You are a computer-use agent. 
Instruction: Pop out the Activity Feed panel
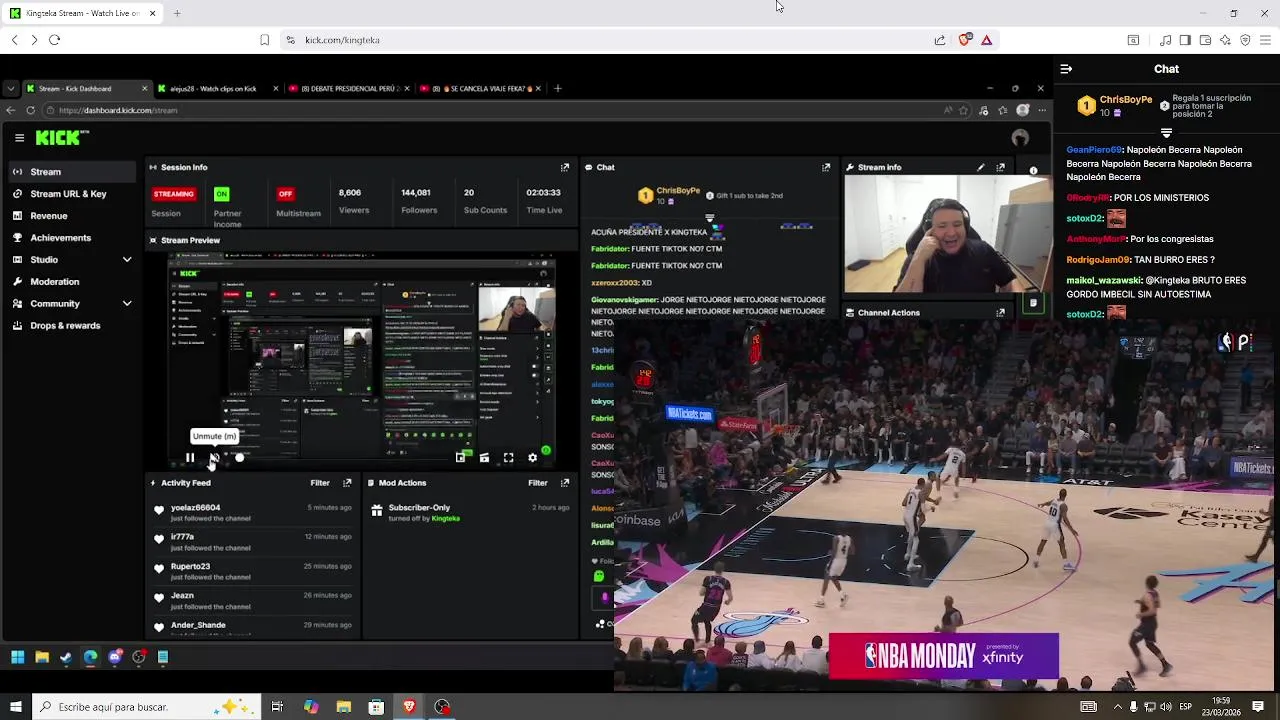(347, 483)
